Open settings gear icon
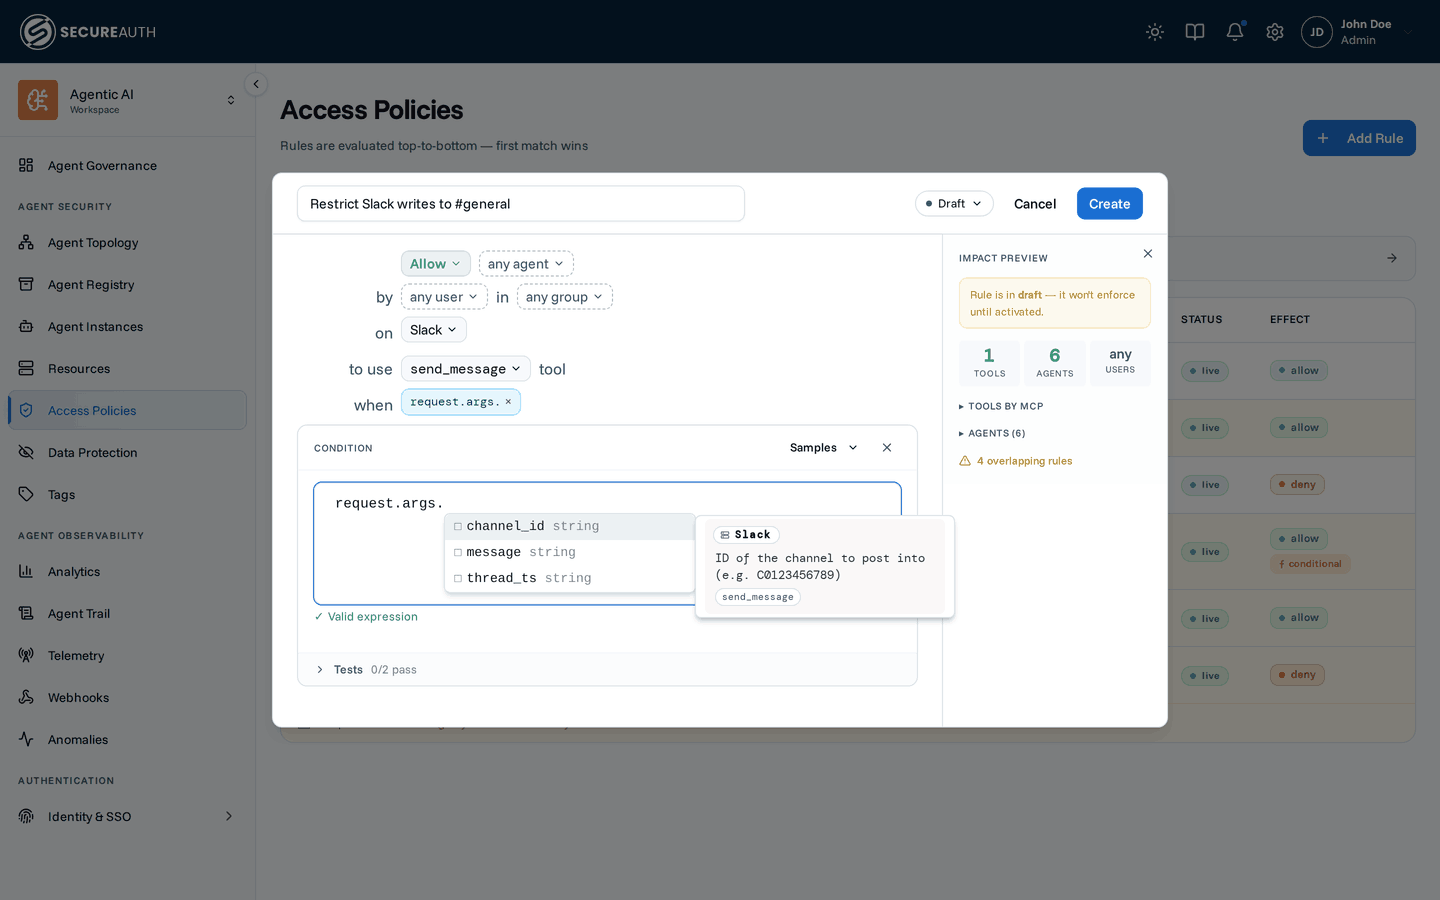 point(1275,32)
